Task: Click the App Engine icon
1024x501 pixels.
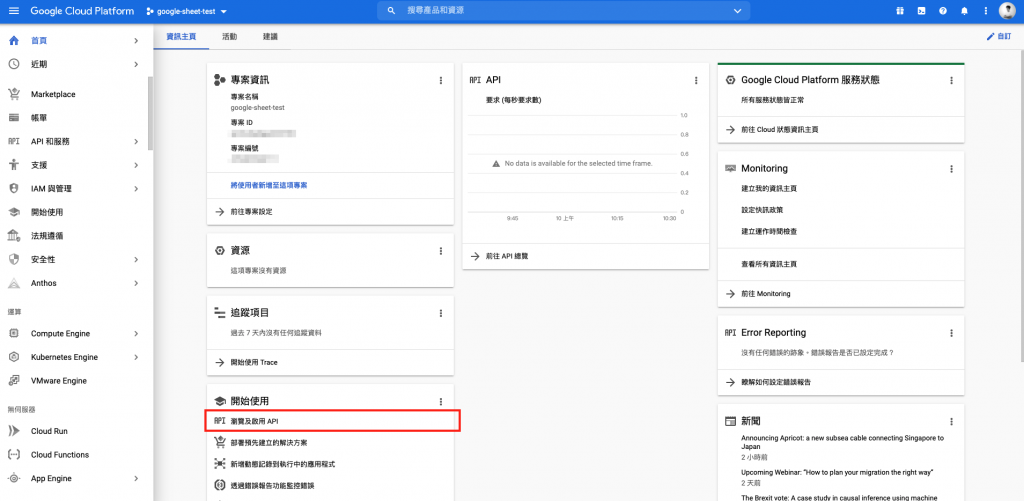Action: 14,478
